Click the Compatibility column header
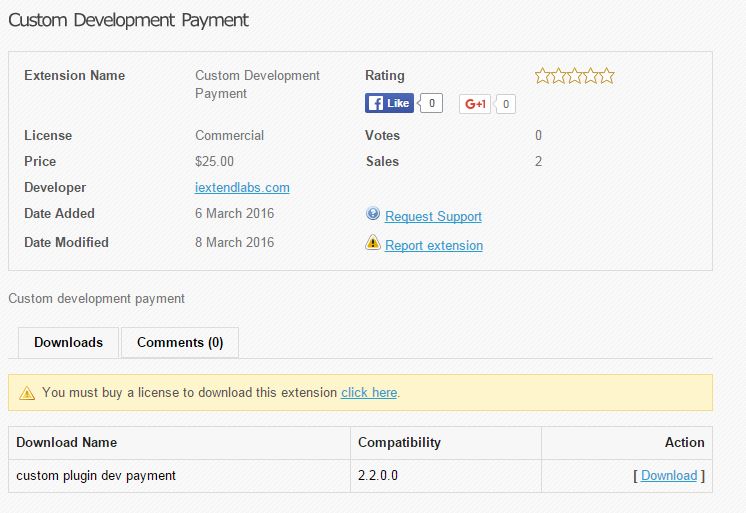Image resolution: width=746 pixels, height=513 pixels. 446,443
